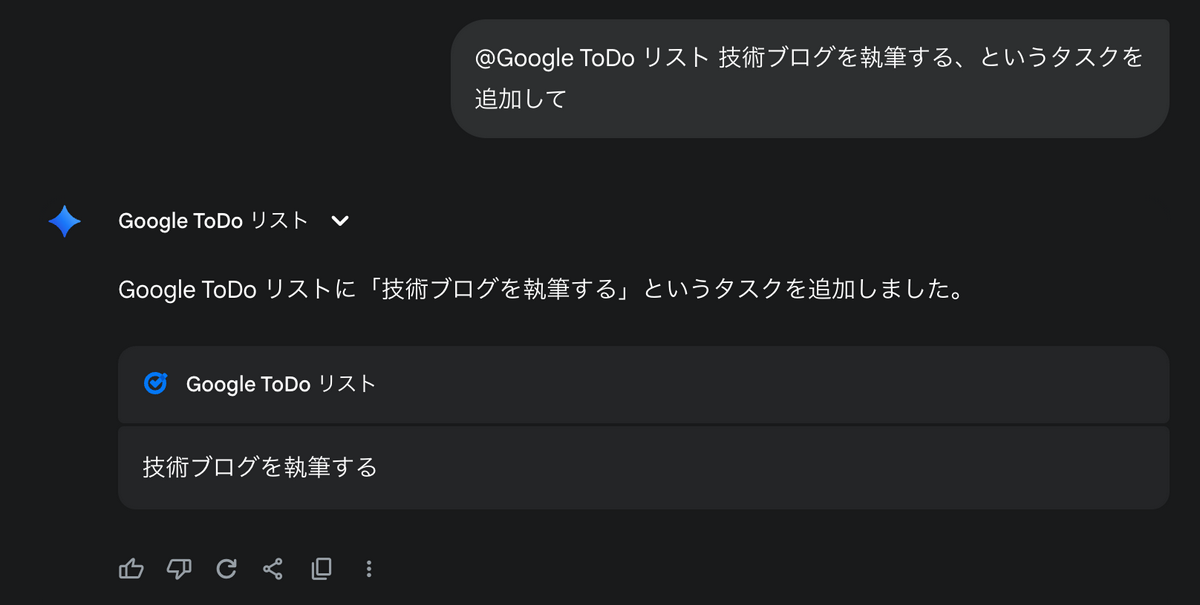Click the blue Gemini sparkle icon
This screenshot has width=1200, height=605.
tap(65, 221)
